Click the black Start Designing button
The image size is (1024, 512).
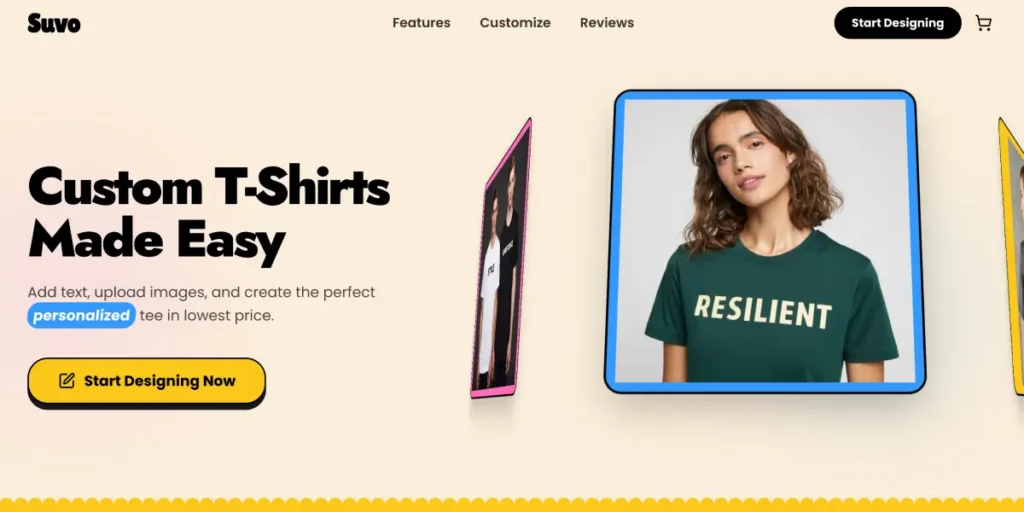tap(897, 23)
